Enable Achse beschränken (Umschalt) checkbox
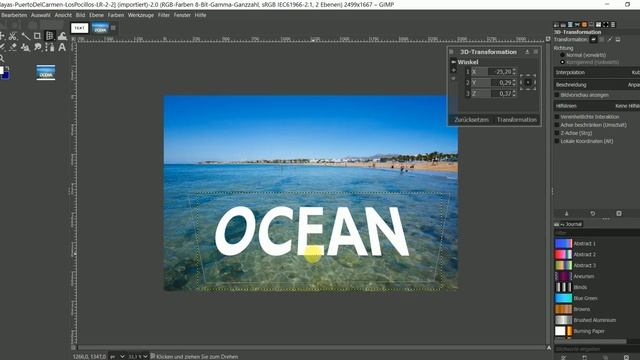640x360 pixels. [557, 125]
